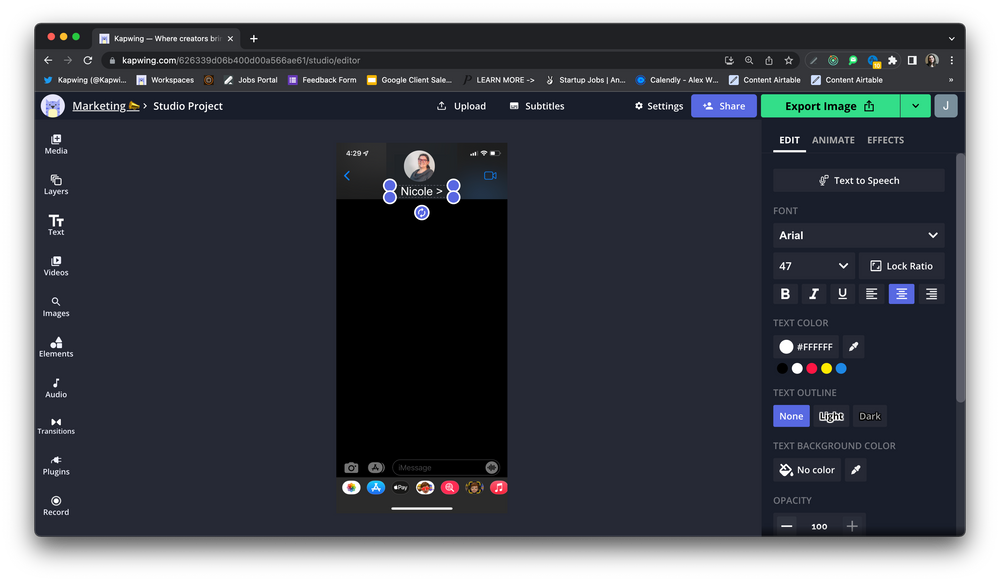
Task: Open the Elements panel
Action: [56, 346]
